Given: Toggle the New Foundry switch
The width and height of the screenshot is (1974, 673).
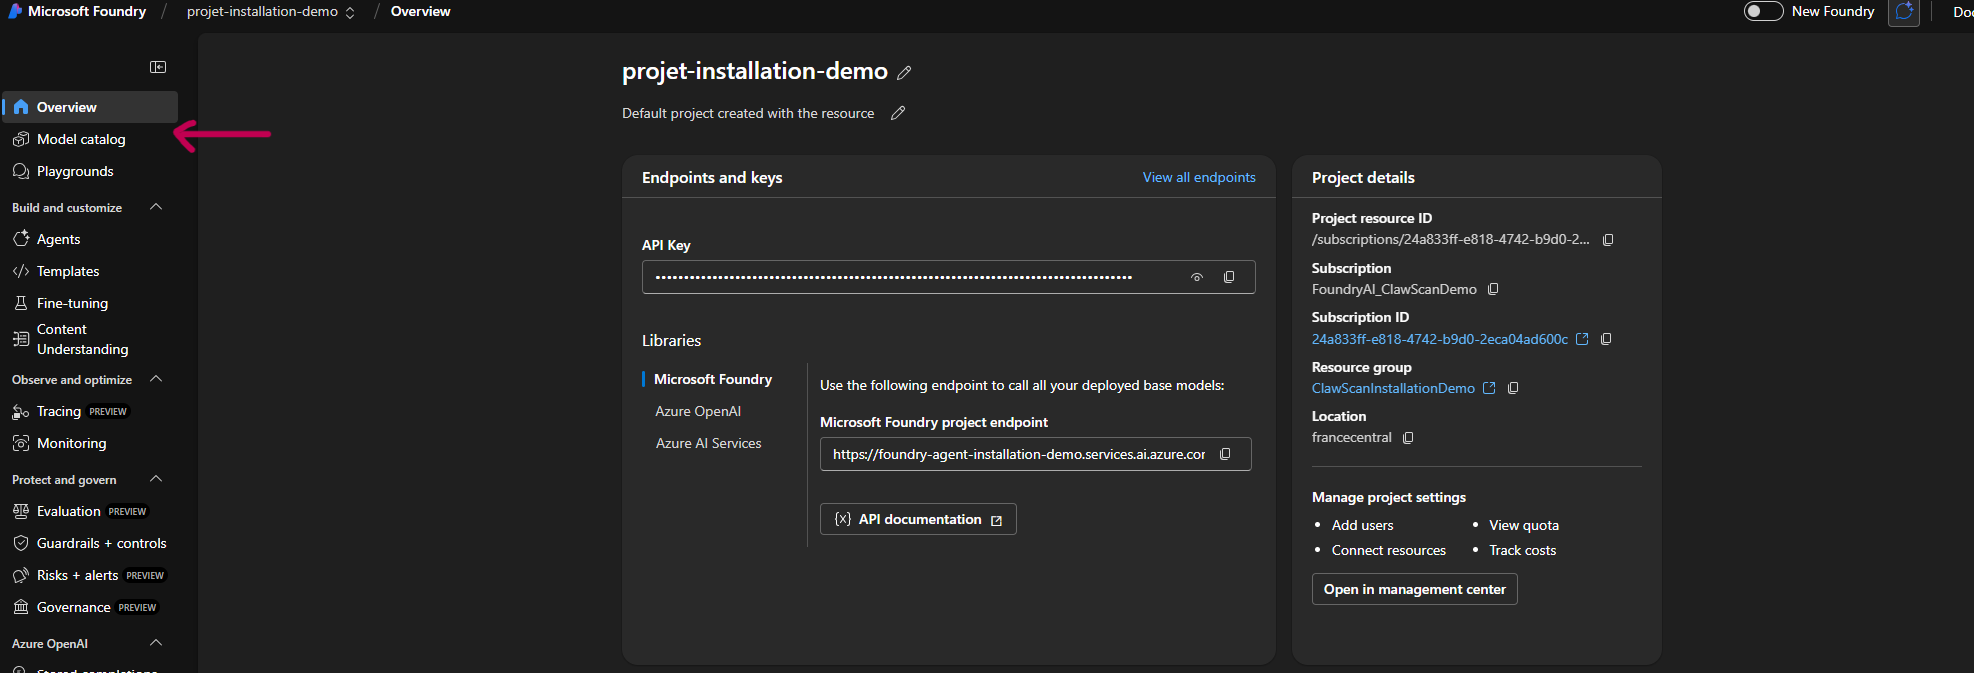Looking at the screenshot, I should click(1763, 11).
